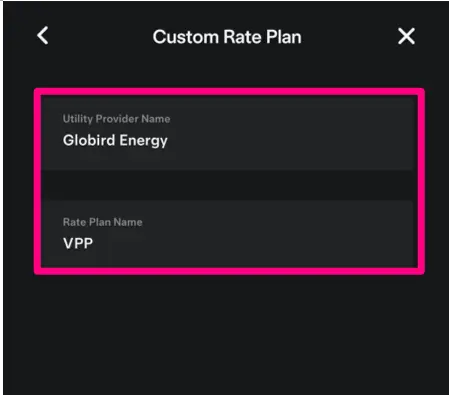Close the Custom Rate Plan screen

point(406,36)
